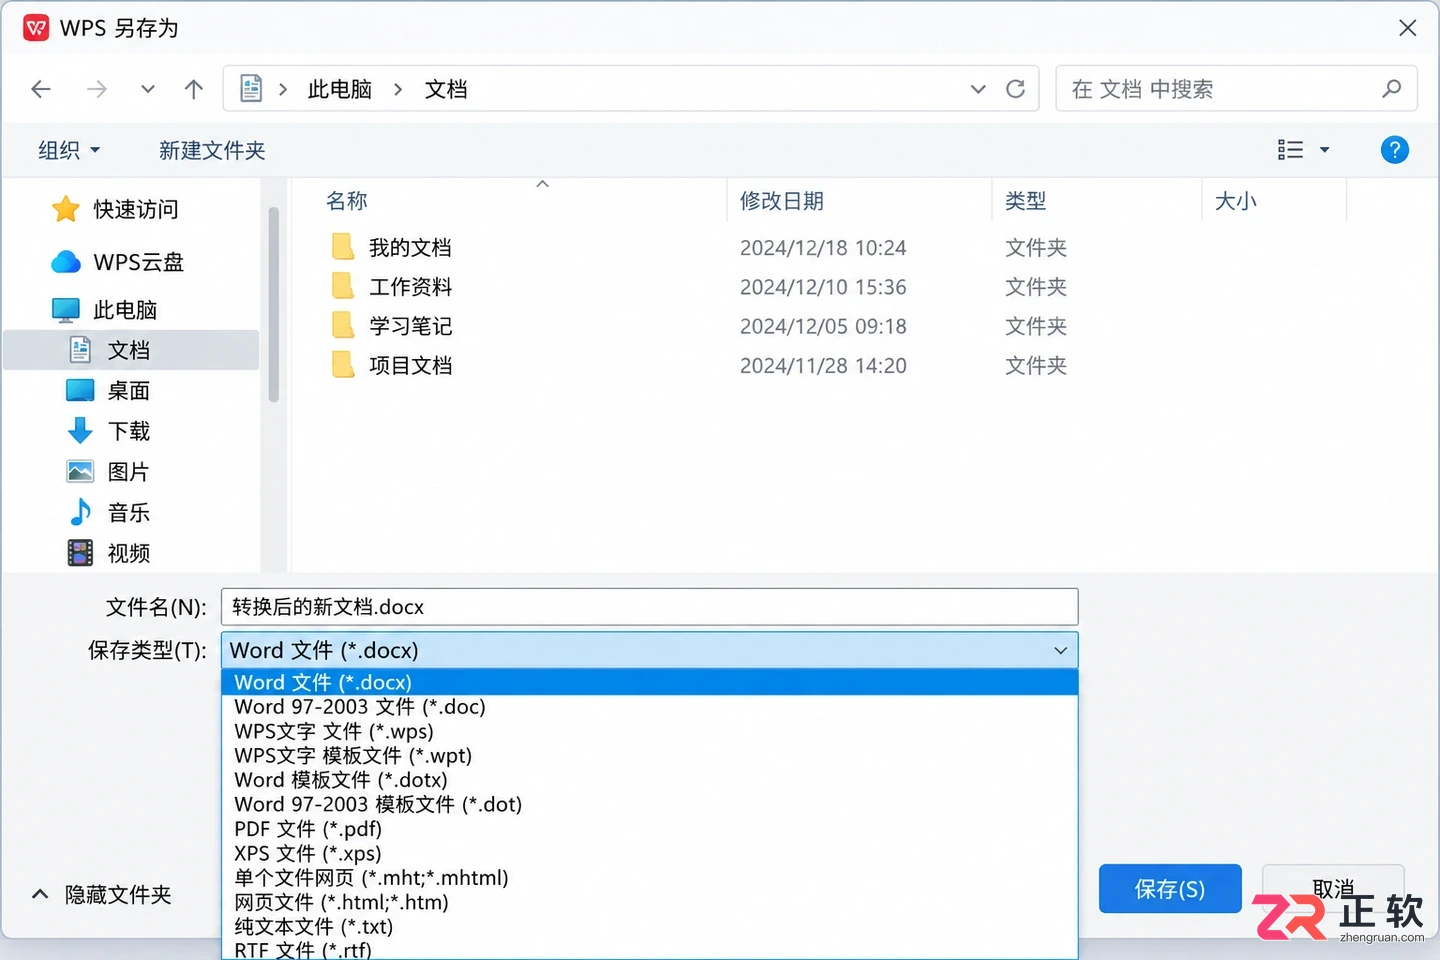The image size is (1440, 960).
Task: Select 此电脑 in the navigation pane
Action: (x=105, y=310)
